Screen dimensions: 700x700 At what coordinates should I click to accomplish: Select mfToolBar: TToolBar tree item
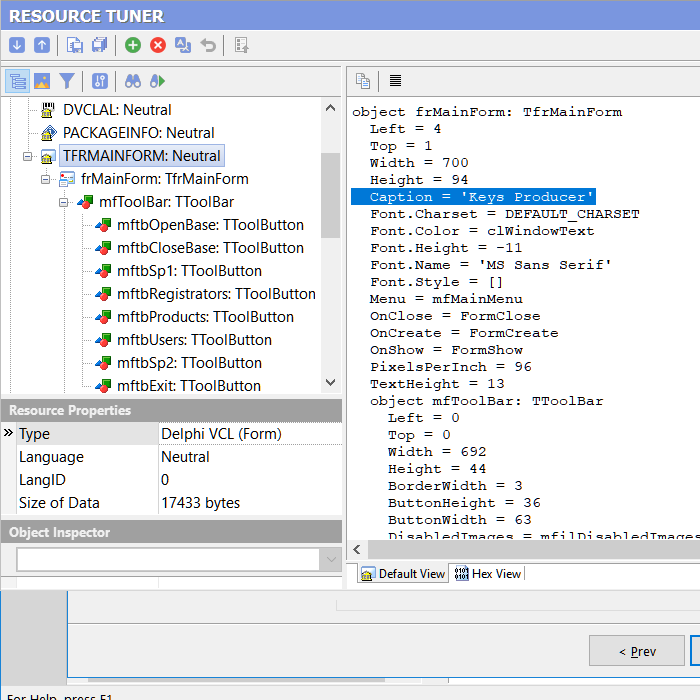[x=167, y=202]
